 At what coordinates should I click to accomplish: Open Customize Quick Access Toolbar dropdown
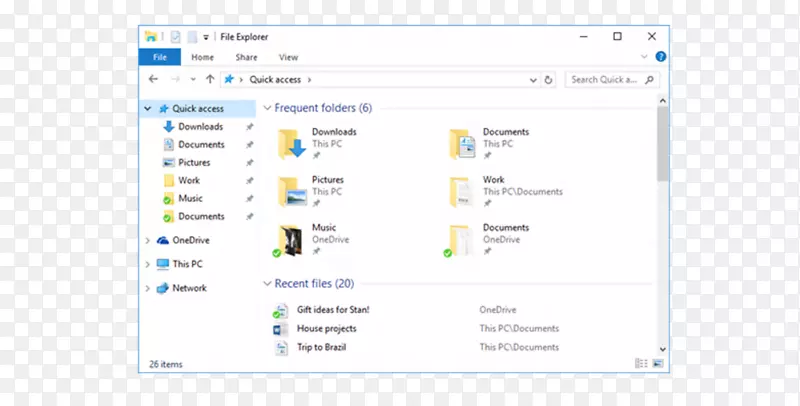[x=206, y=37]
